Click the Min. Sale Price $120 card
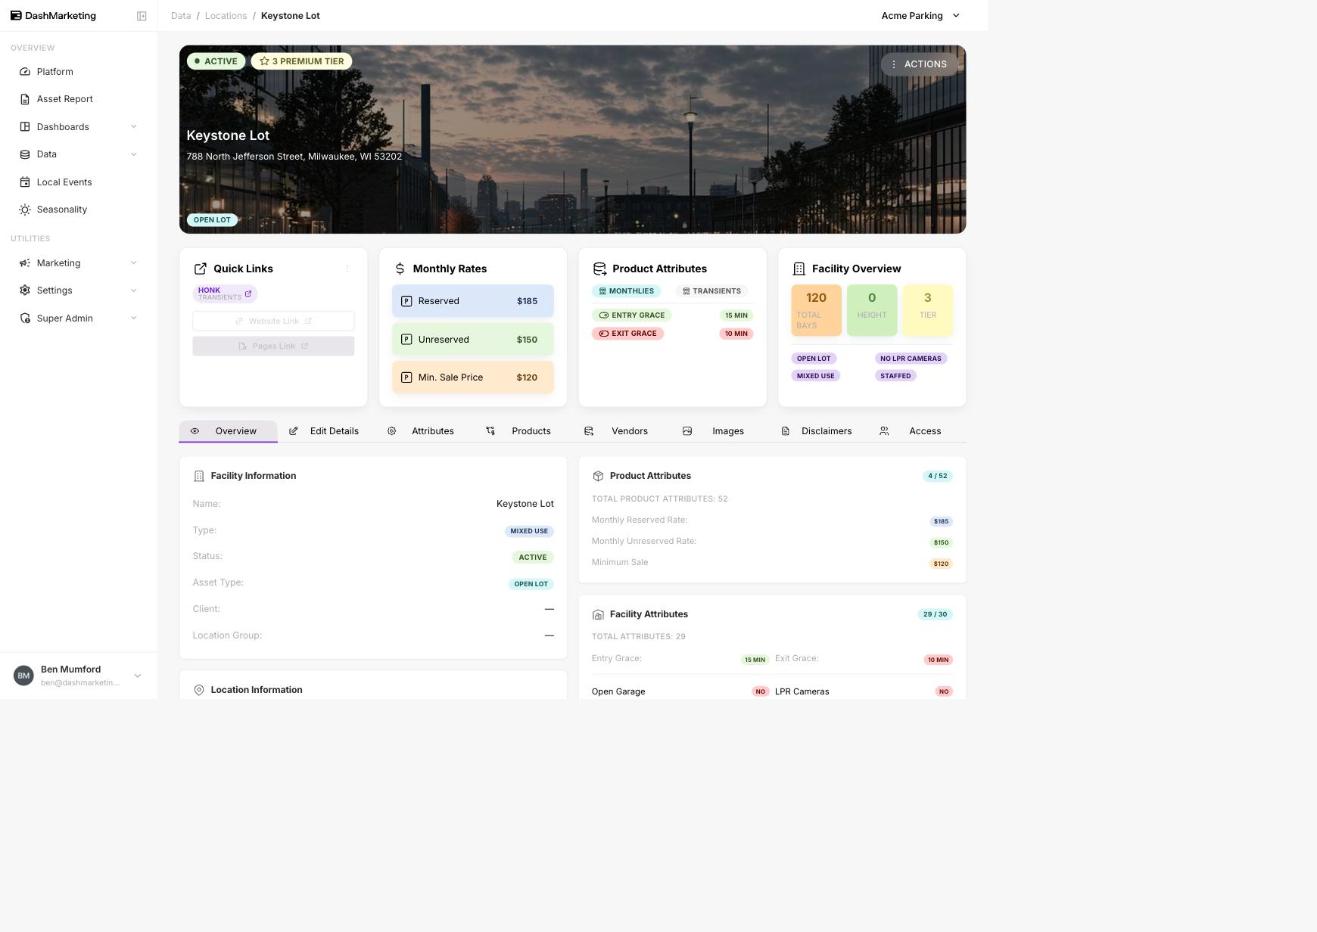This screenshot has height=932, width=1317. (473, 377)
